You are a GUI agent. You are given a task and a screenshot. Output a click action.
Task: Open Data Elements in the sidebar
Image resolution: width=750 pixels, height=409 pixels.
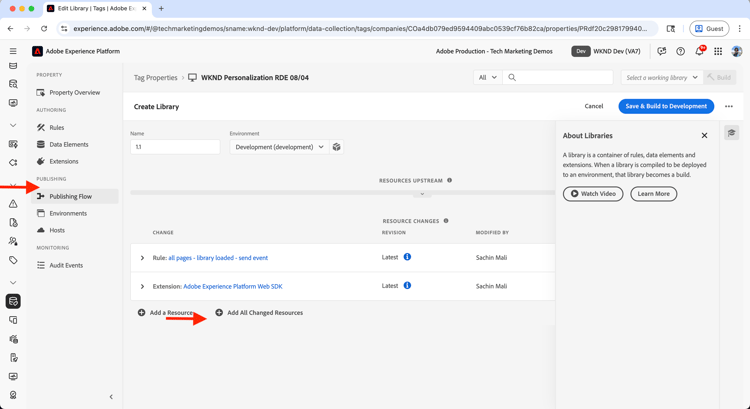point(69,144)
